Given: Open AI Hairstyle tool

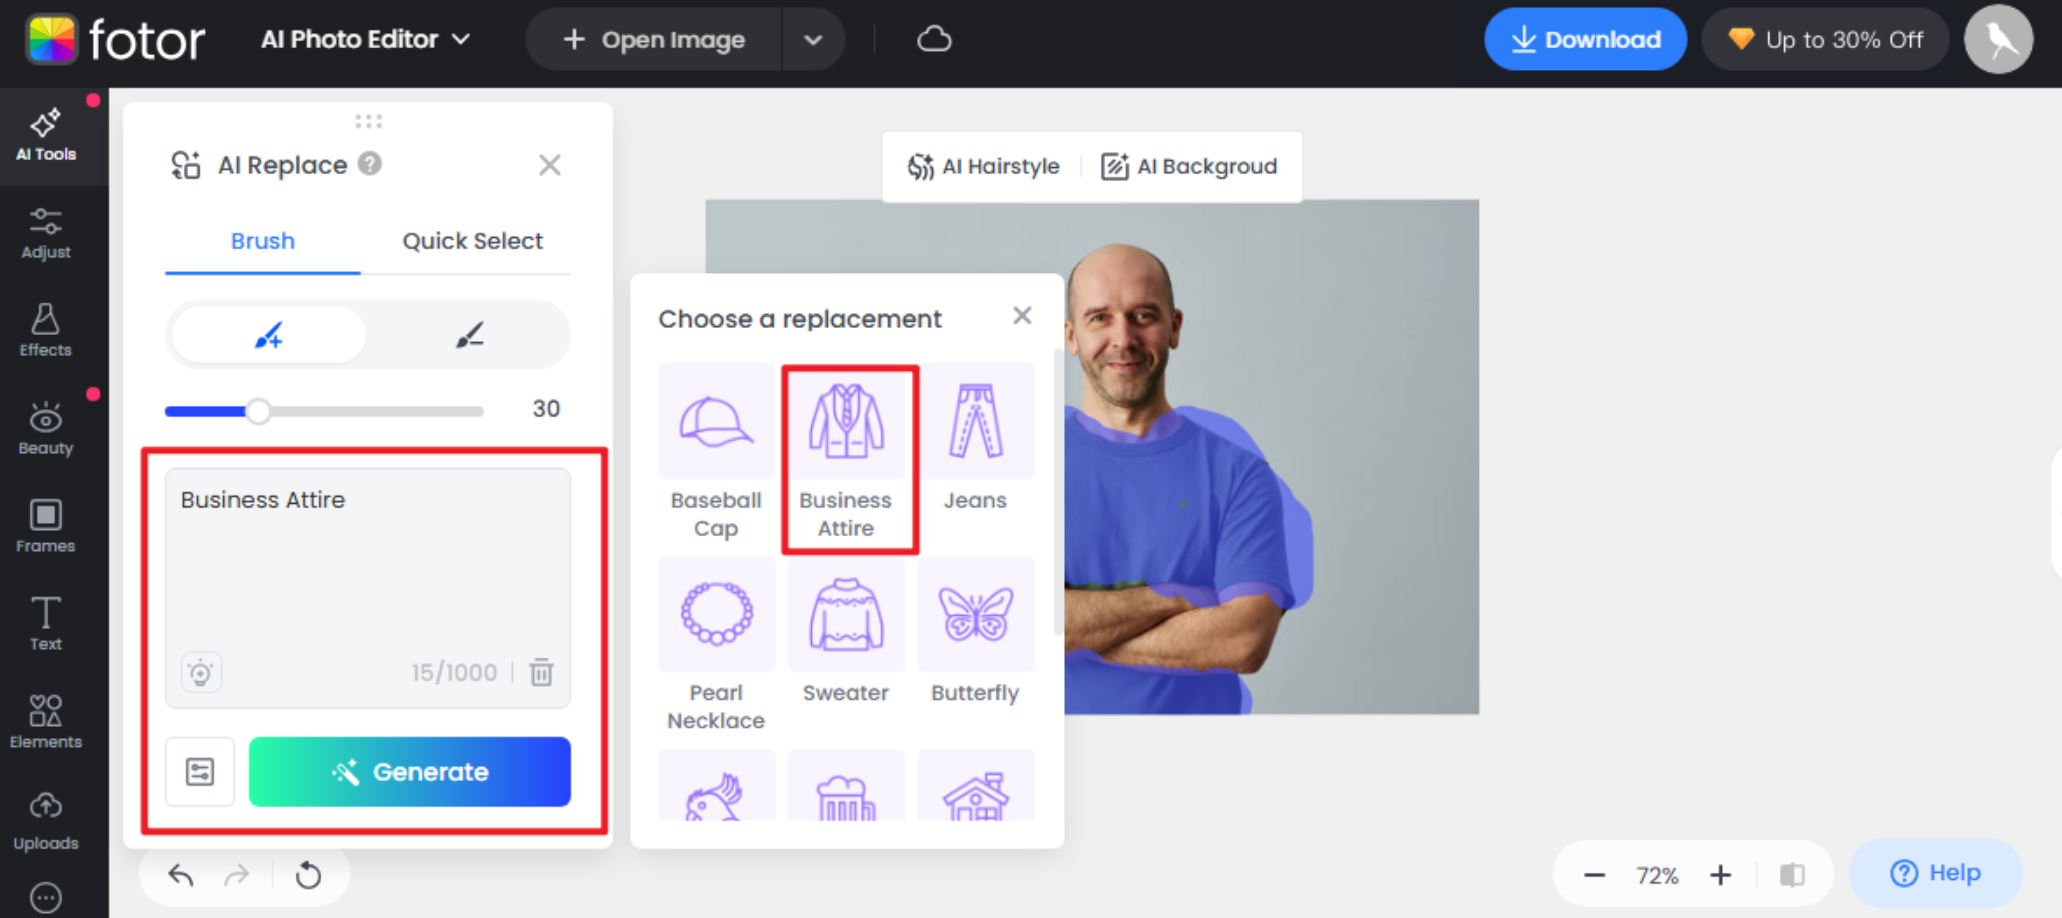Looking at the screenshot, I should coord(983,166).
